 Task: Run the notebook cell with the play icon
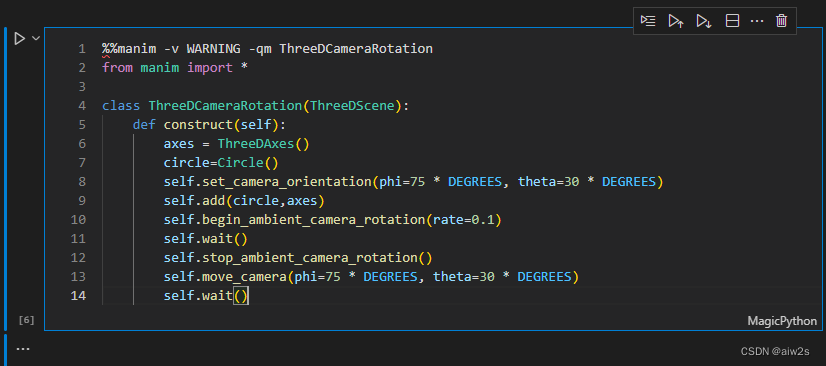pyautogui.click(x=19, y=38)
